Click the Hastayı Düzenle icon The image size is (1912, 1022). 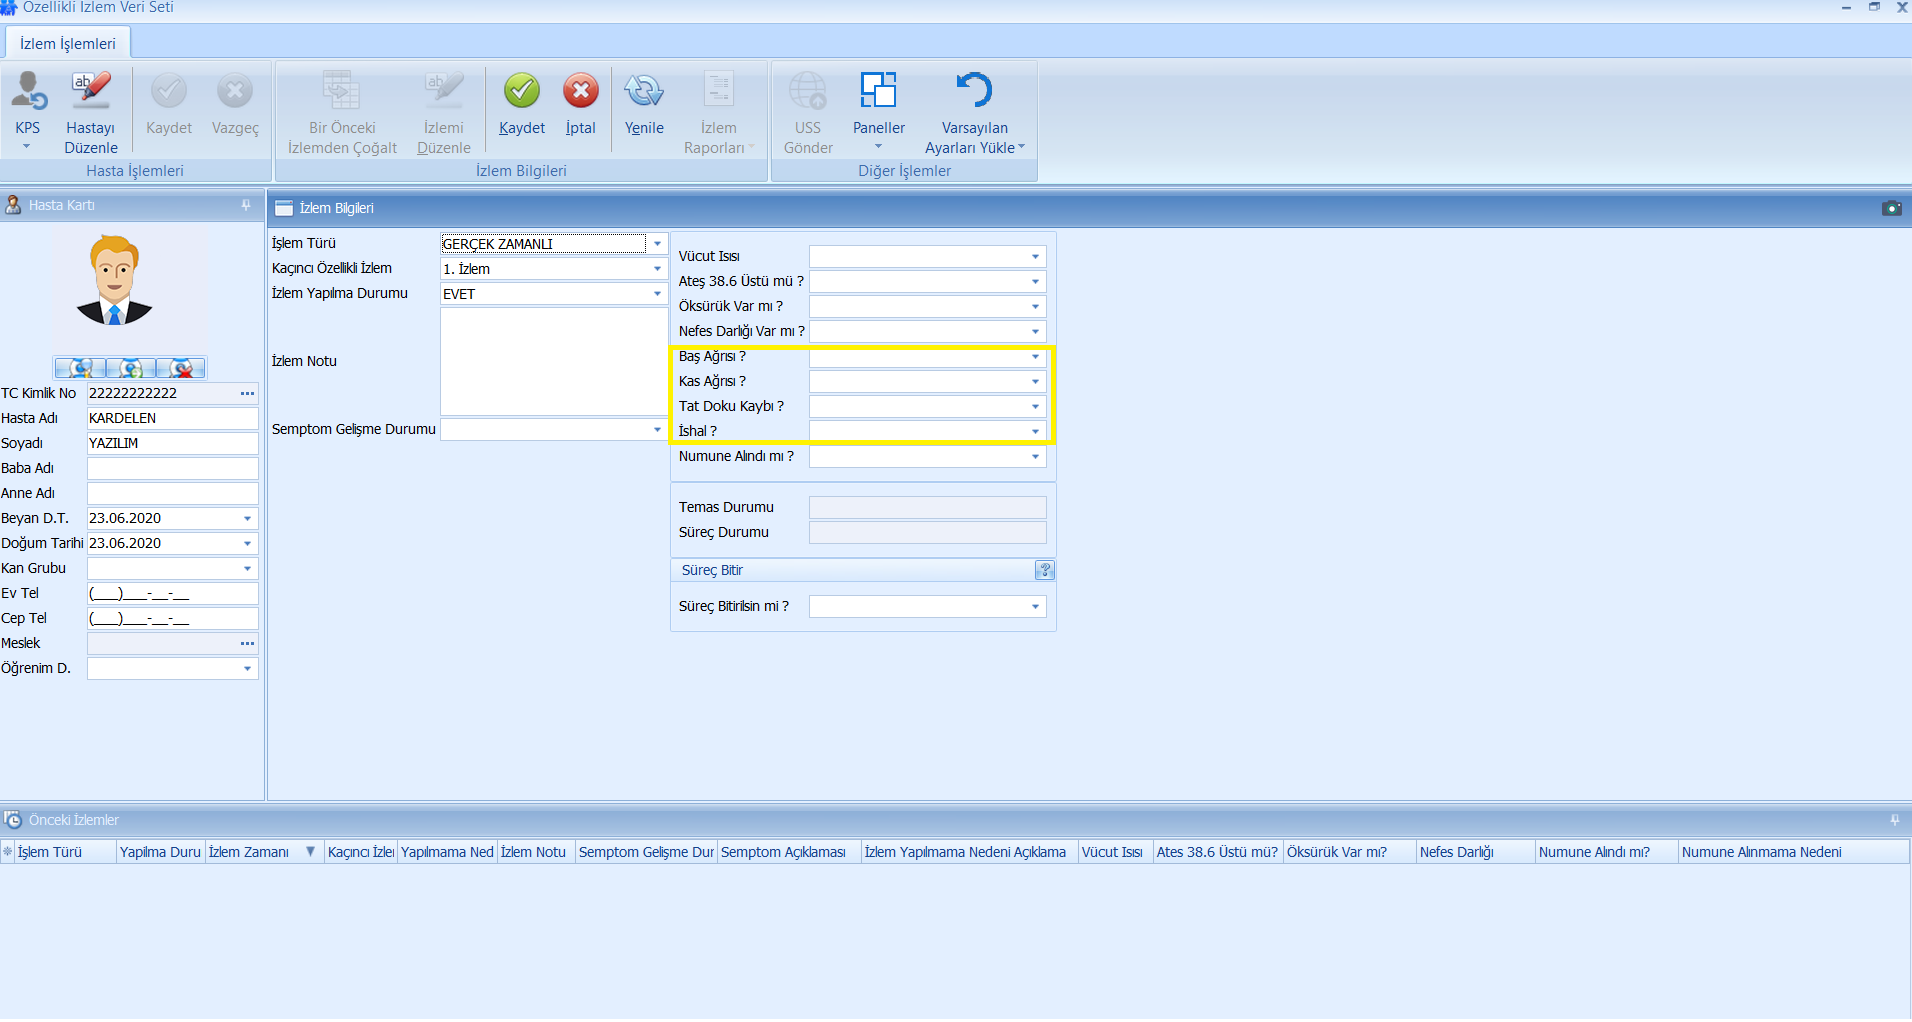91,91
